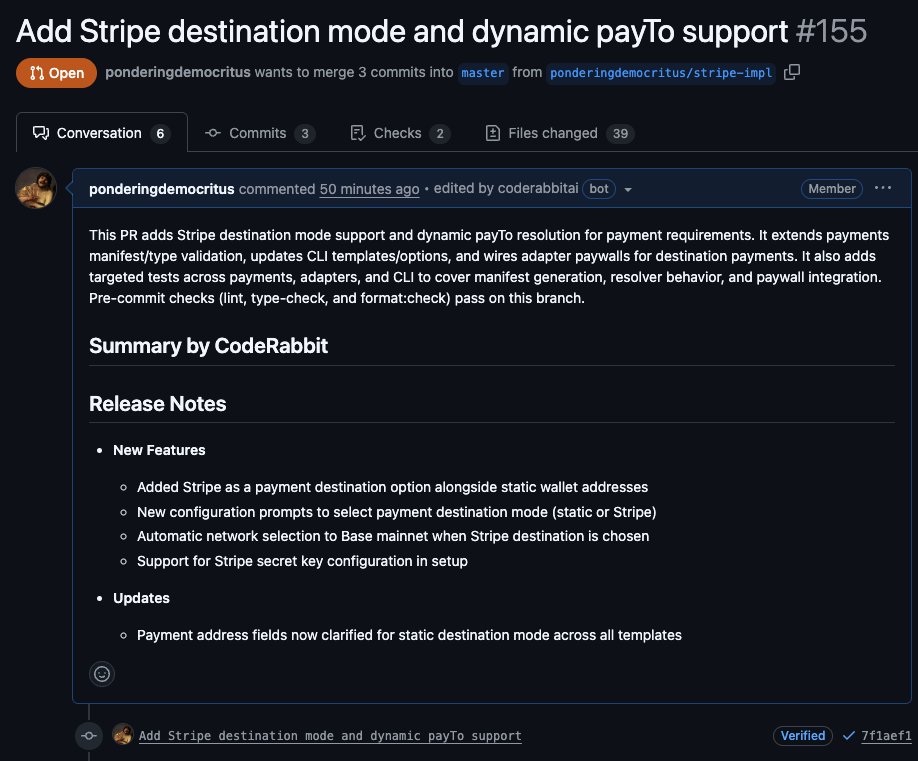Click the commit timeline node icon
The image size is (918, 761).
89,736
